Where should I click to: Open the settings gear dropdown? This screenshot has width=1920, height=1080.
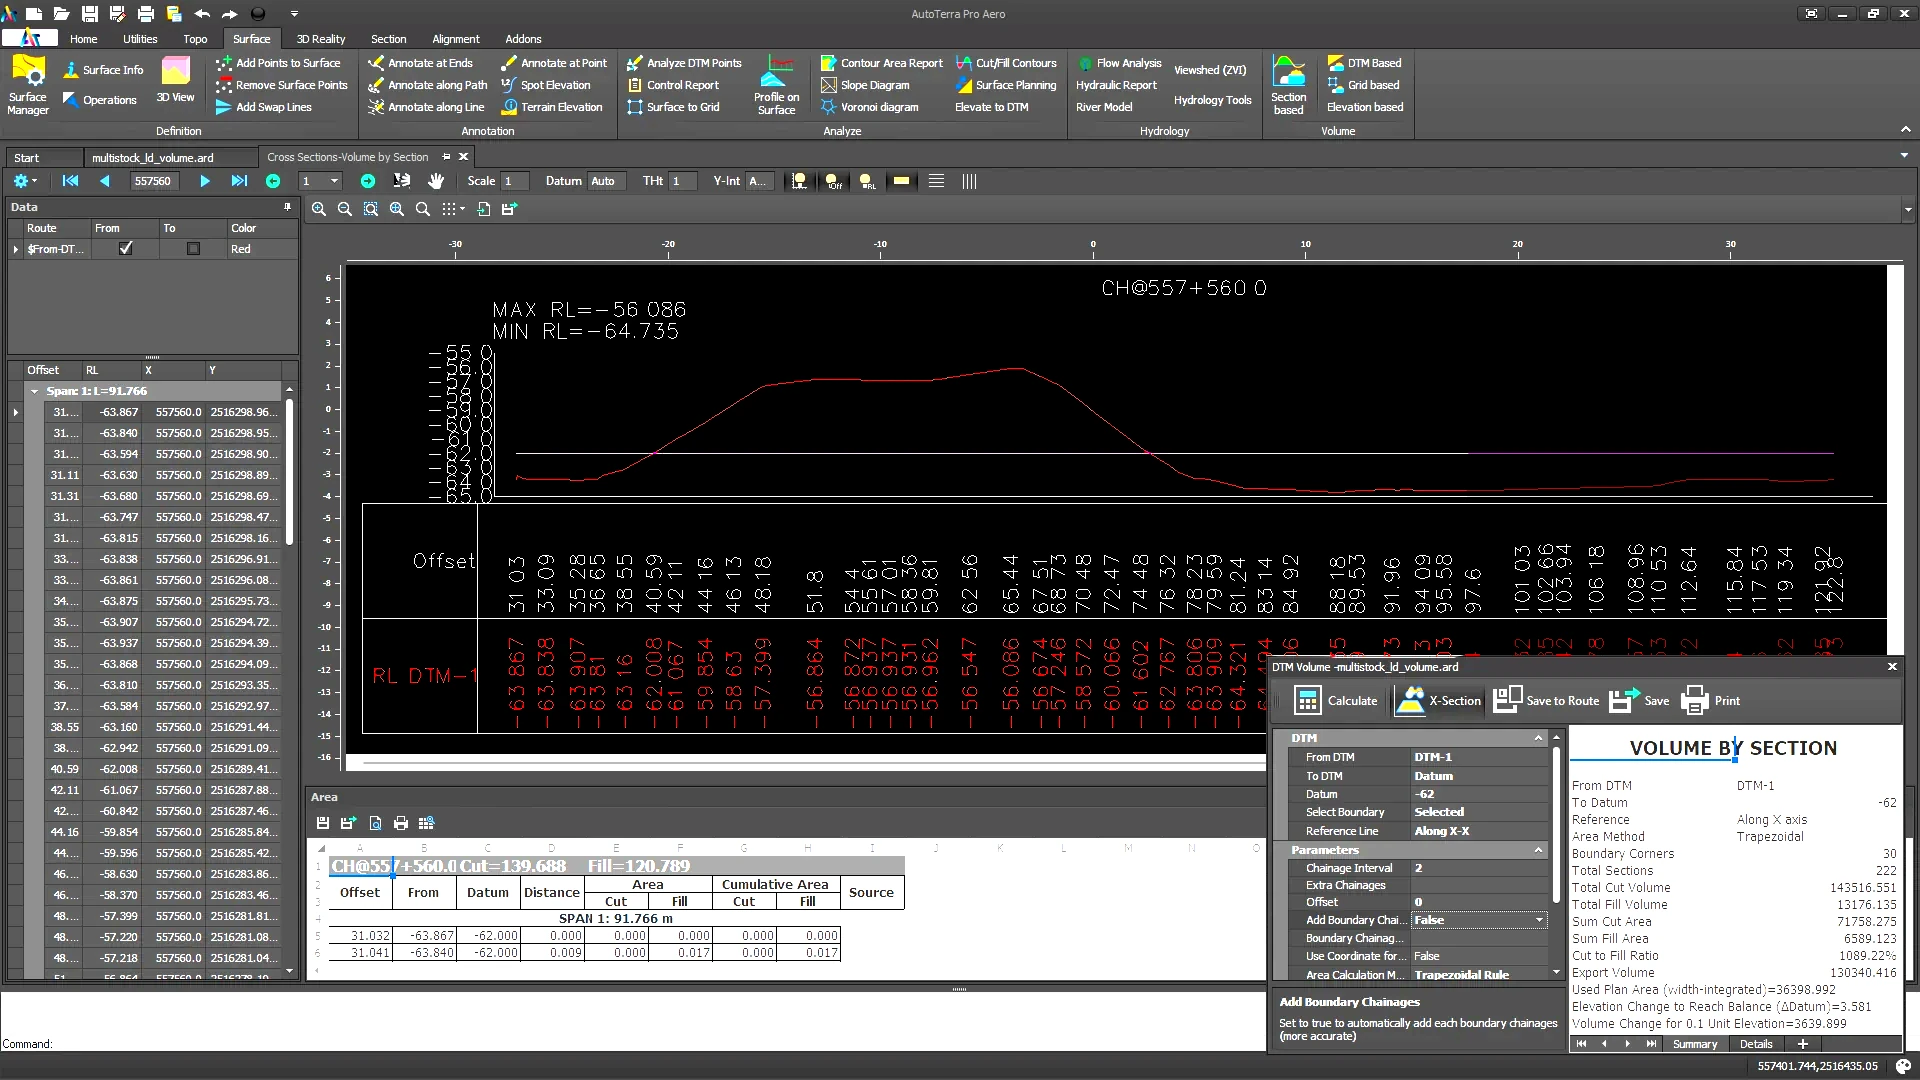24,181
